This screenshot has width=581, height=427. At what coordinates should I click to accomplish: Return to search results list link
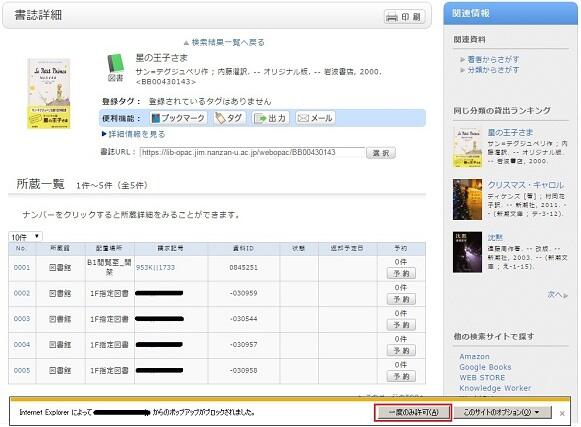224,42
